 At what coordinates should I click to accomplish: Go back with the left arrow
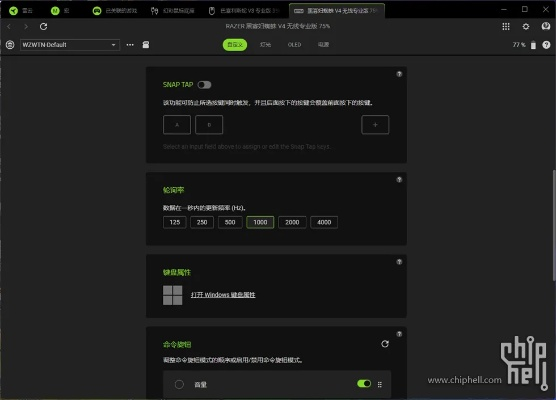[x=9, y=27]
